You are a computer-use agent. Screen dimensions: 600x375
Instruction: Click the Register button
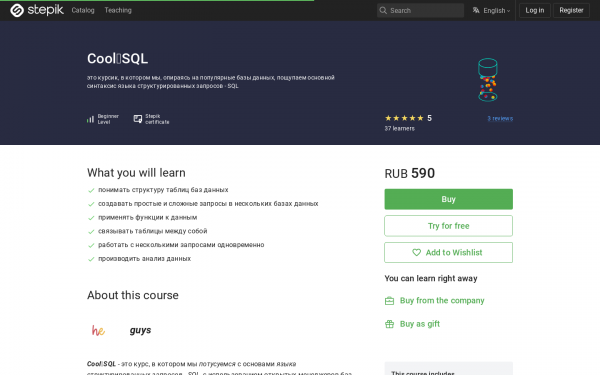coord(571,10)
